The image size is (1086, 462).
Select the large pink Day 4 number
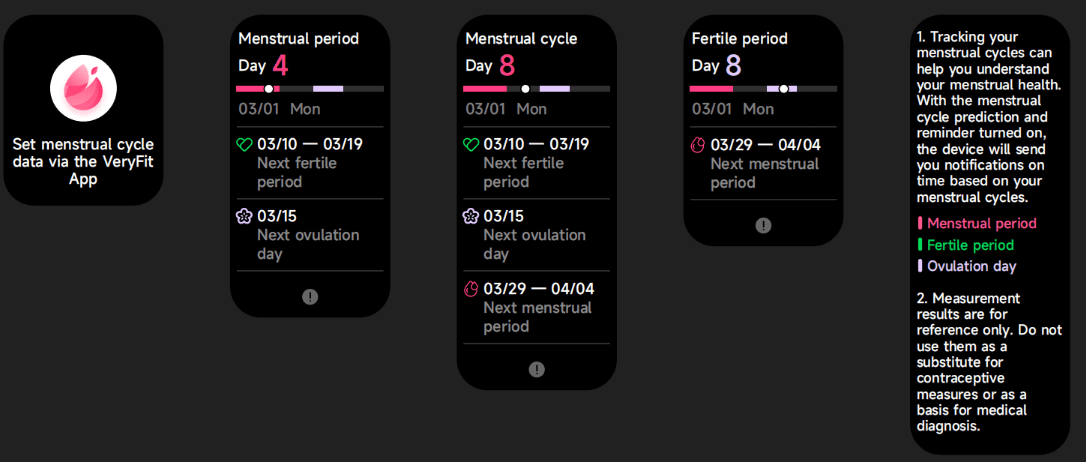[x=281, y=66]
